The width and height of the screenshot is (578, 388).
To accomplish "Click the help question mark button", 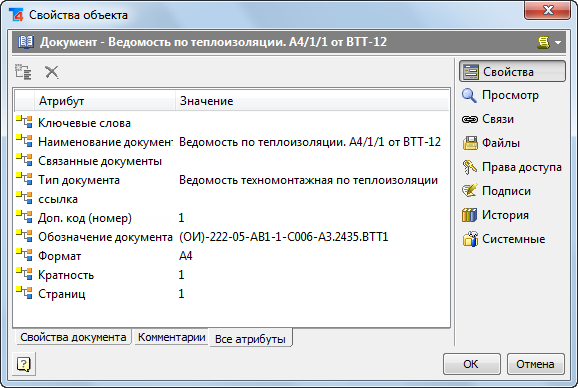I will pyautogui.click(x=24, y=364).
